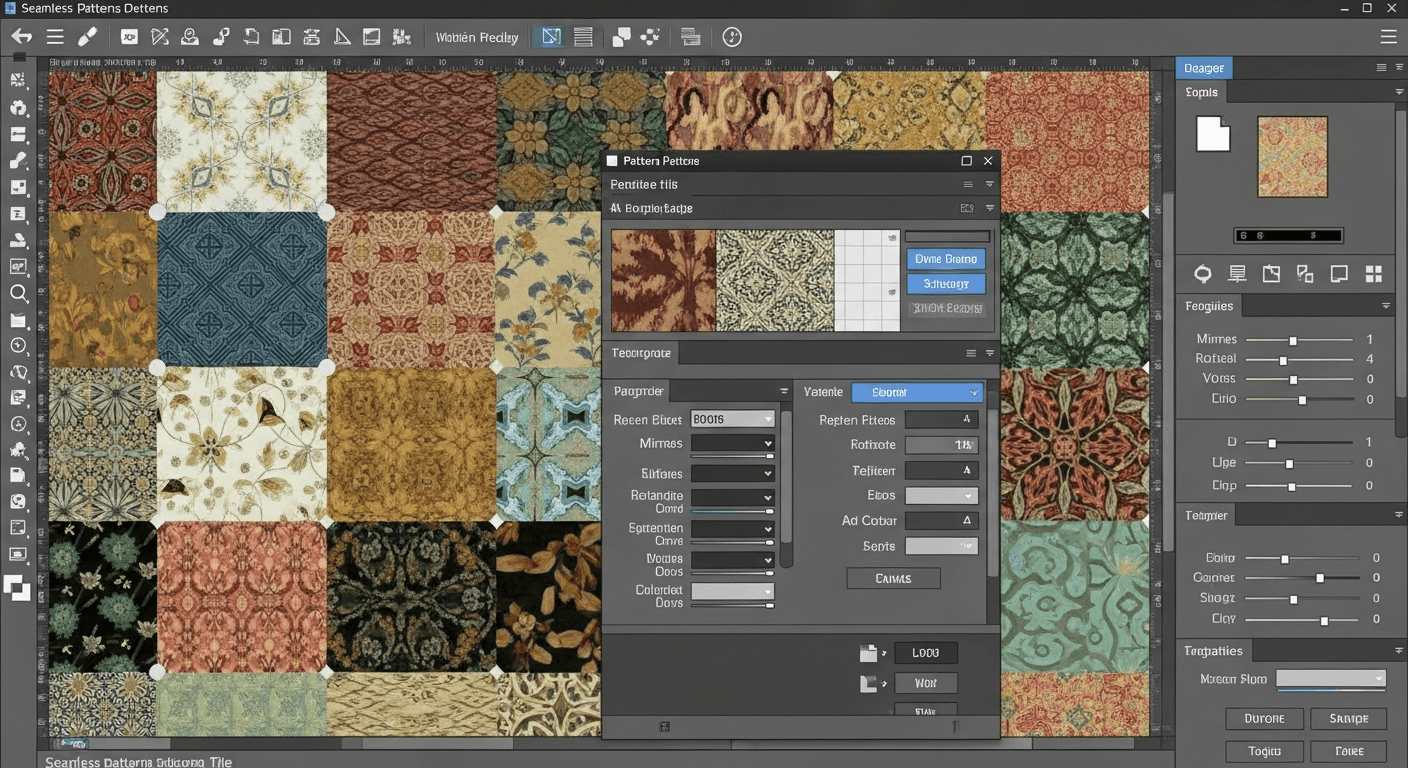Toggle the list view icon beside the selection icon
Image resolution: width=1408 pixels, height=768 pixels.
pos(581,36)
